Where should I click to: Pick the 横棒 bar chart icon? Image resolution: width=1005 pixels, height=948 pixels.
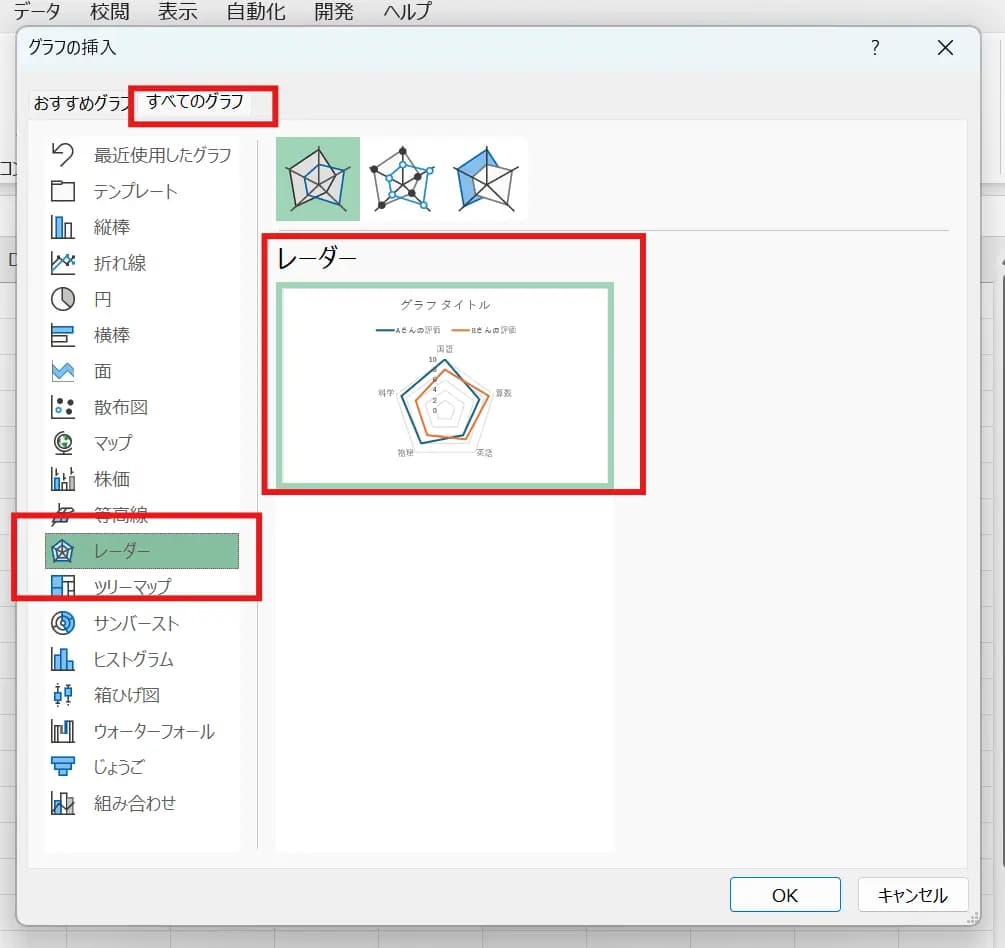click(x=63, y=335)
